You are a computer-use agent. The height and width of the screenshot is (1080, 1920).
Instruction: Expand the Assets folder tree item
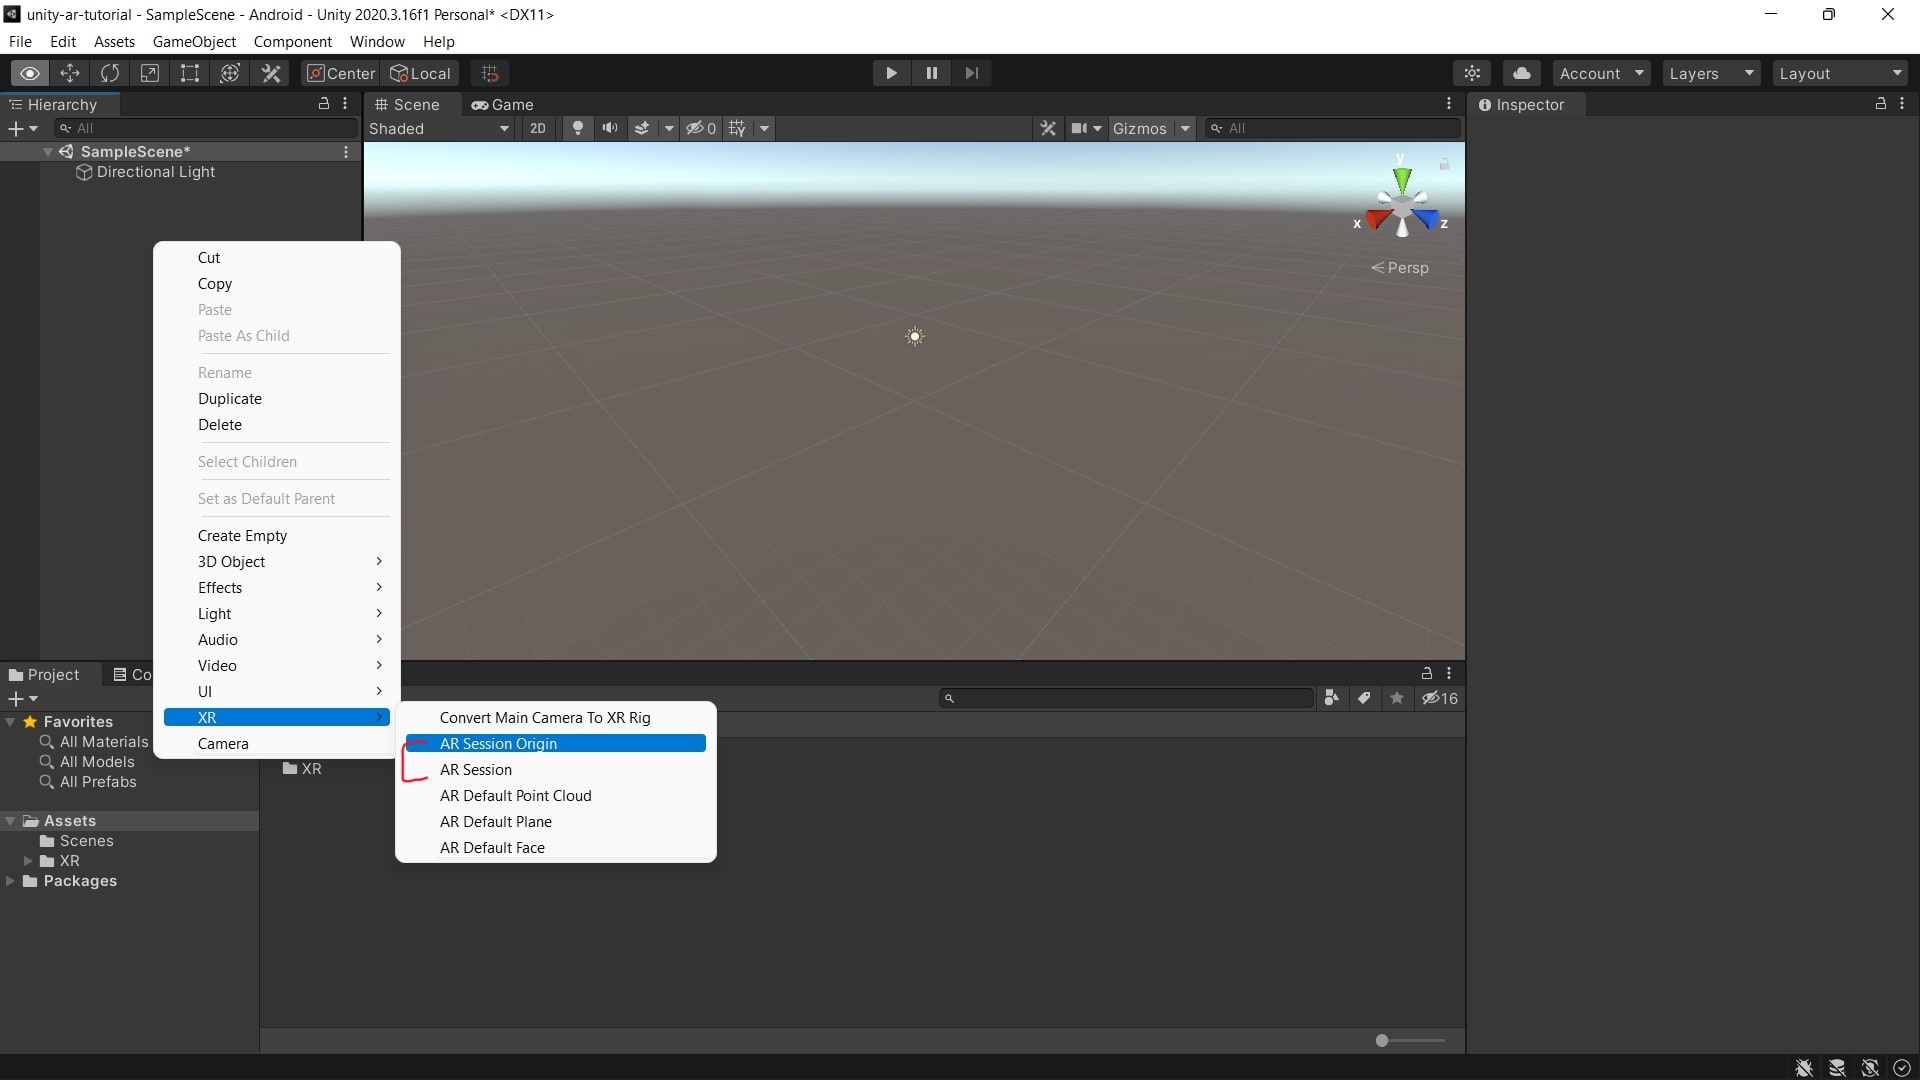(x=11, y=819)
